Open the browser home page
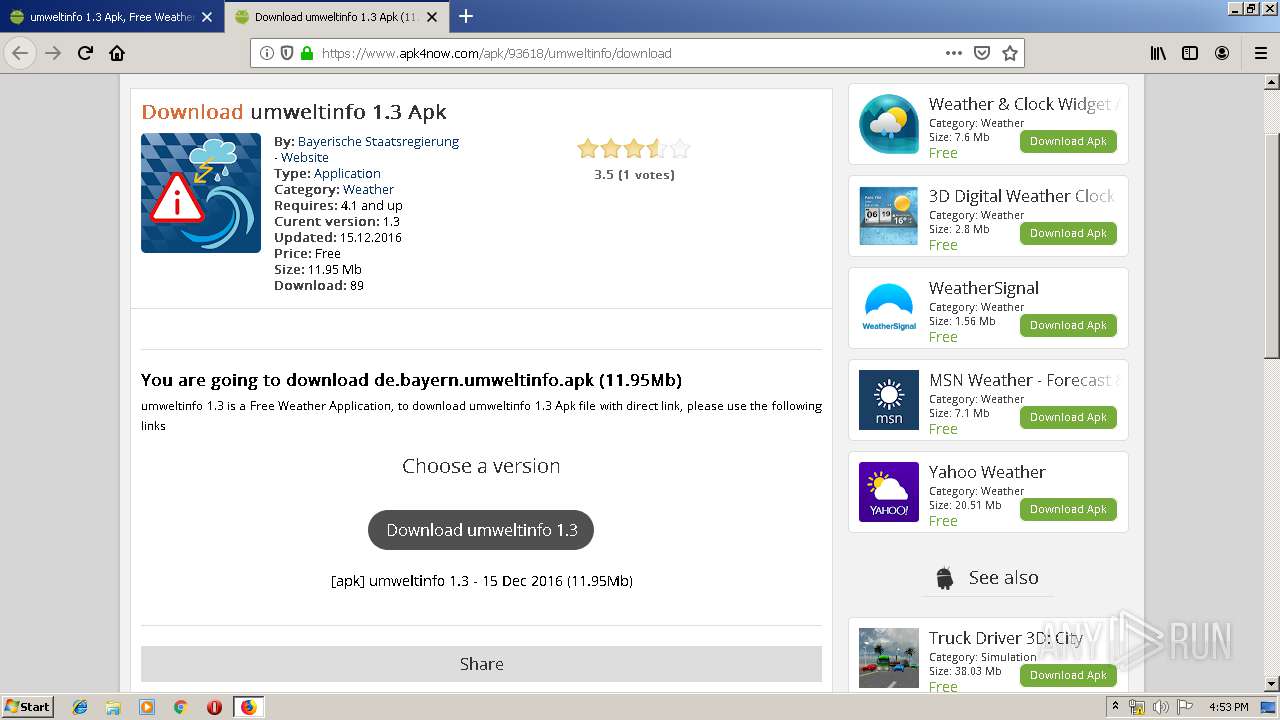 [x=117, y=53]
